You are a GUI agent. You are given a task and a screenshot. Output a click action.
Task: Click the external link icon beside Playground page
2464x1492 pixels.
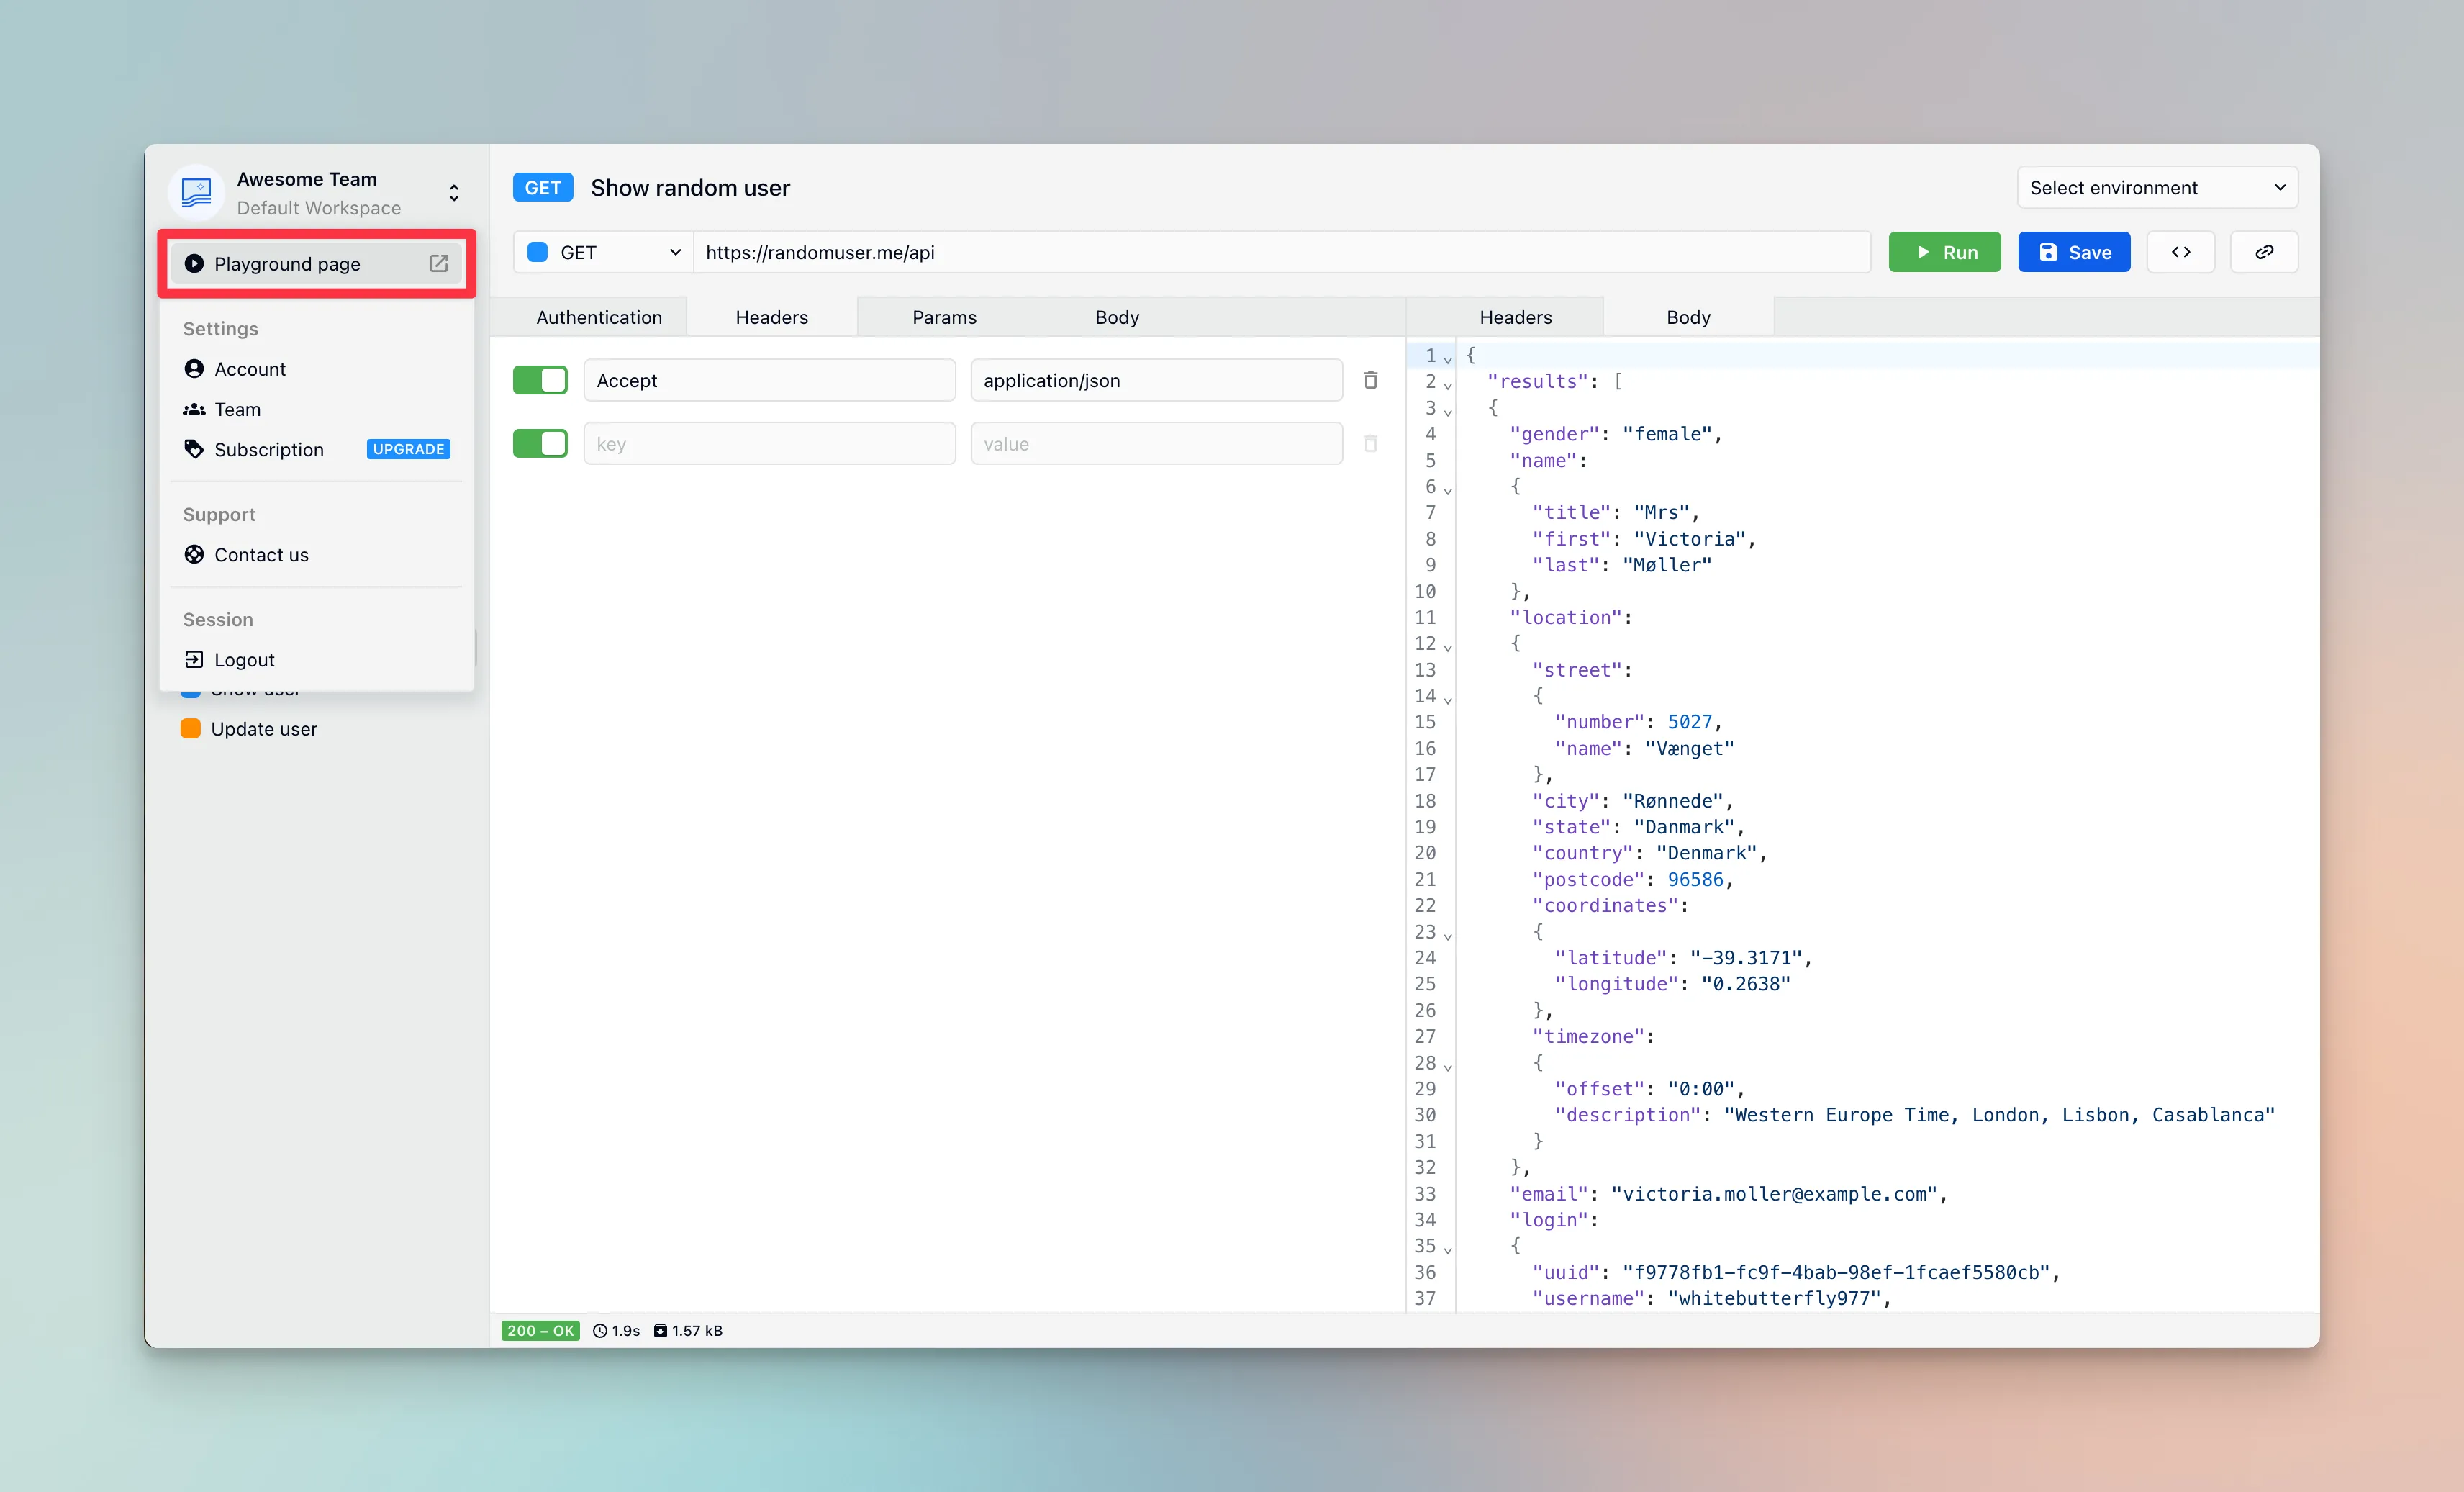pyautogui.click(x=438, y=263)
